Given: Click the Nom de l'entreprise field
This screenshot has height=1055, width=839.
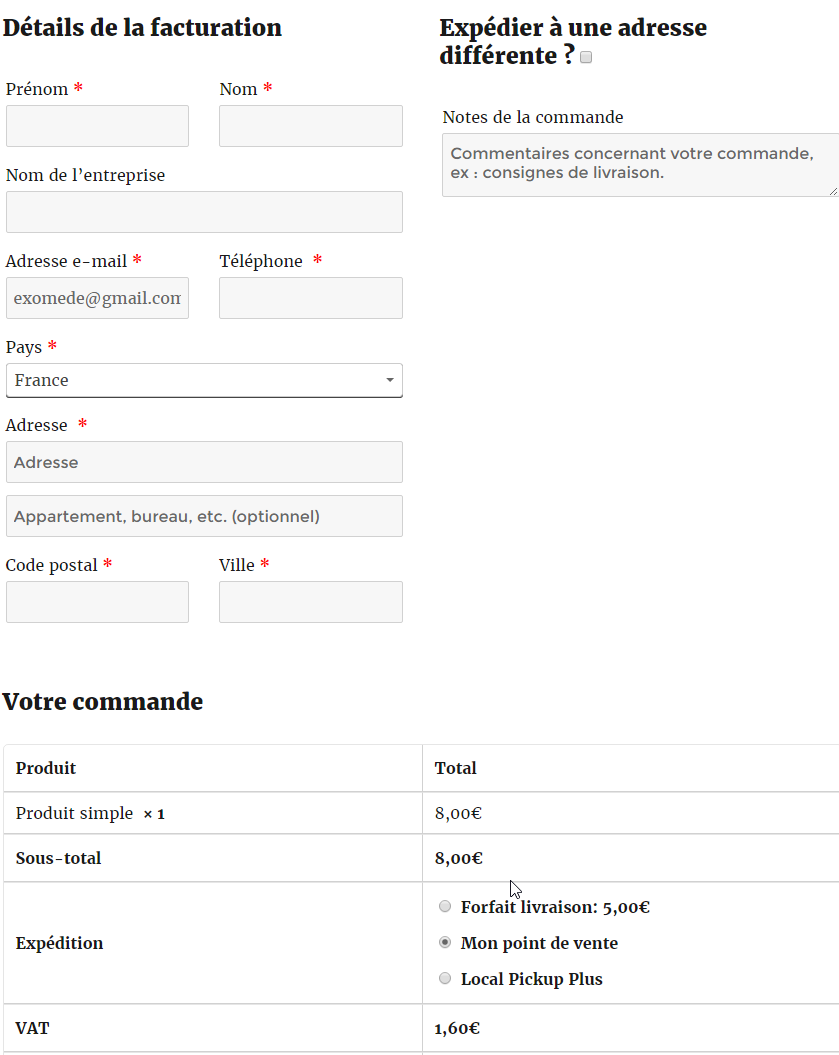Looking at the screenshot, I should pos(204,212).
